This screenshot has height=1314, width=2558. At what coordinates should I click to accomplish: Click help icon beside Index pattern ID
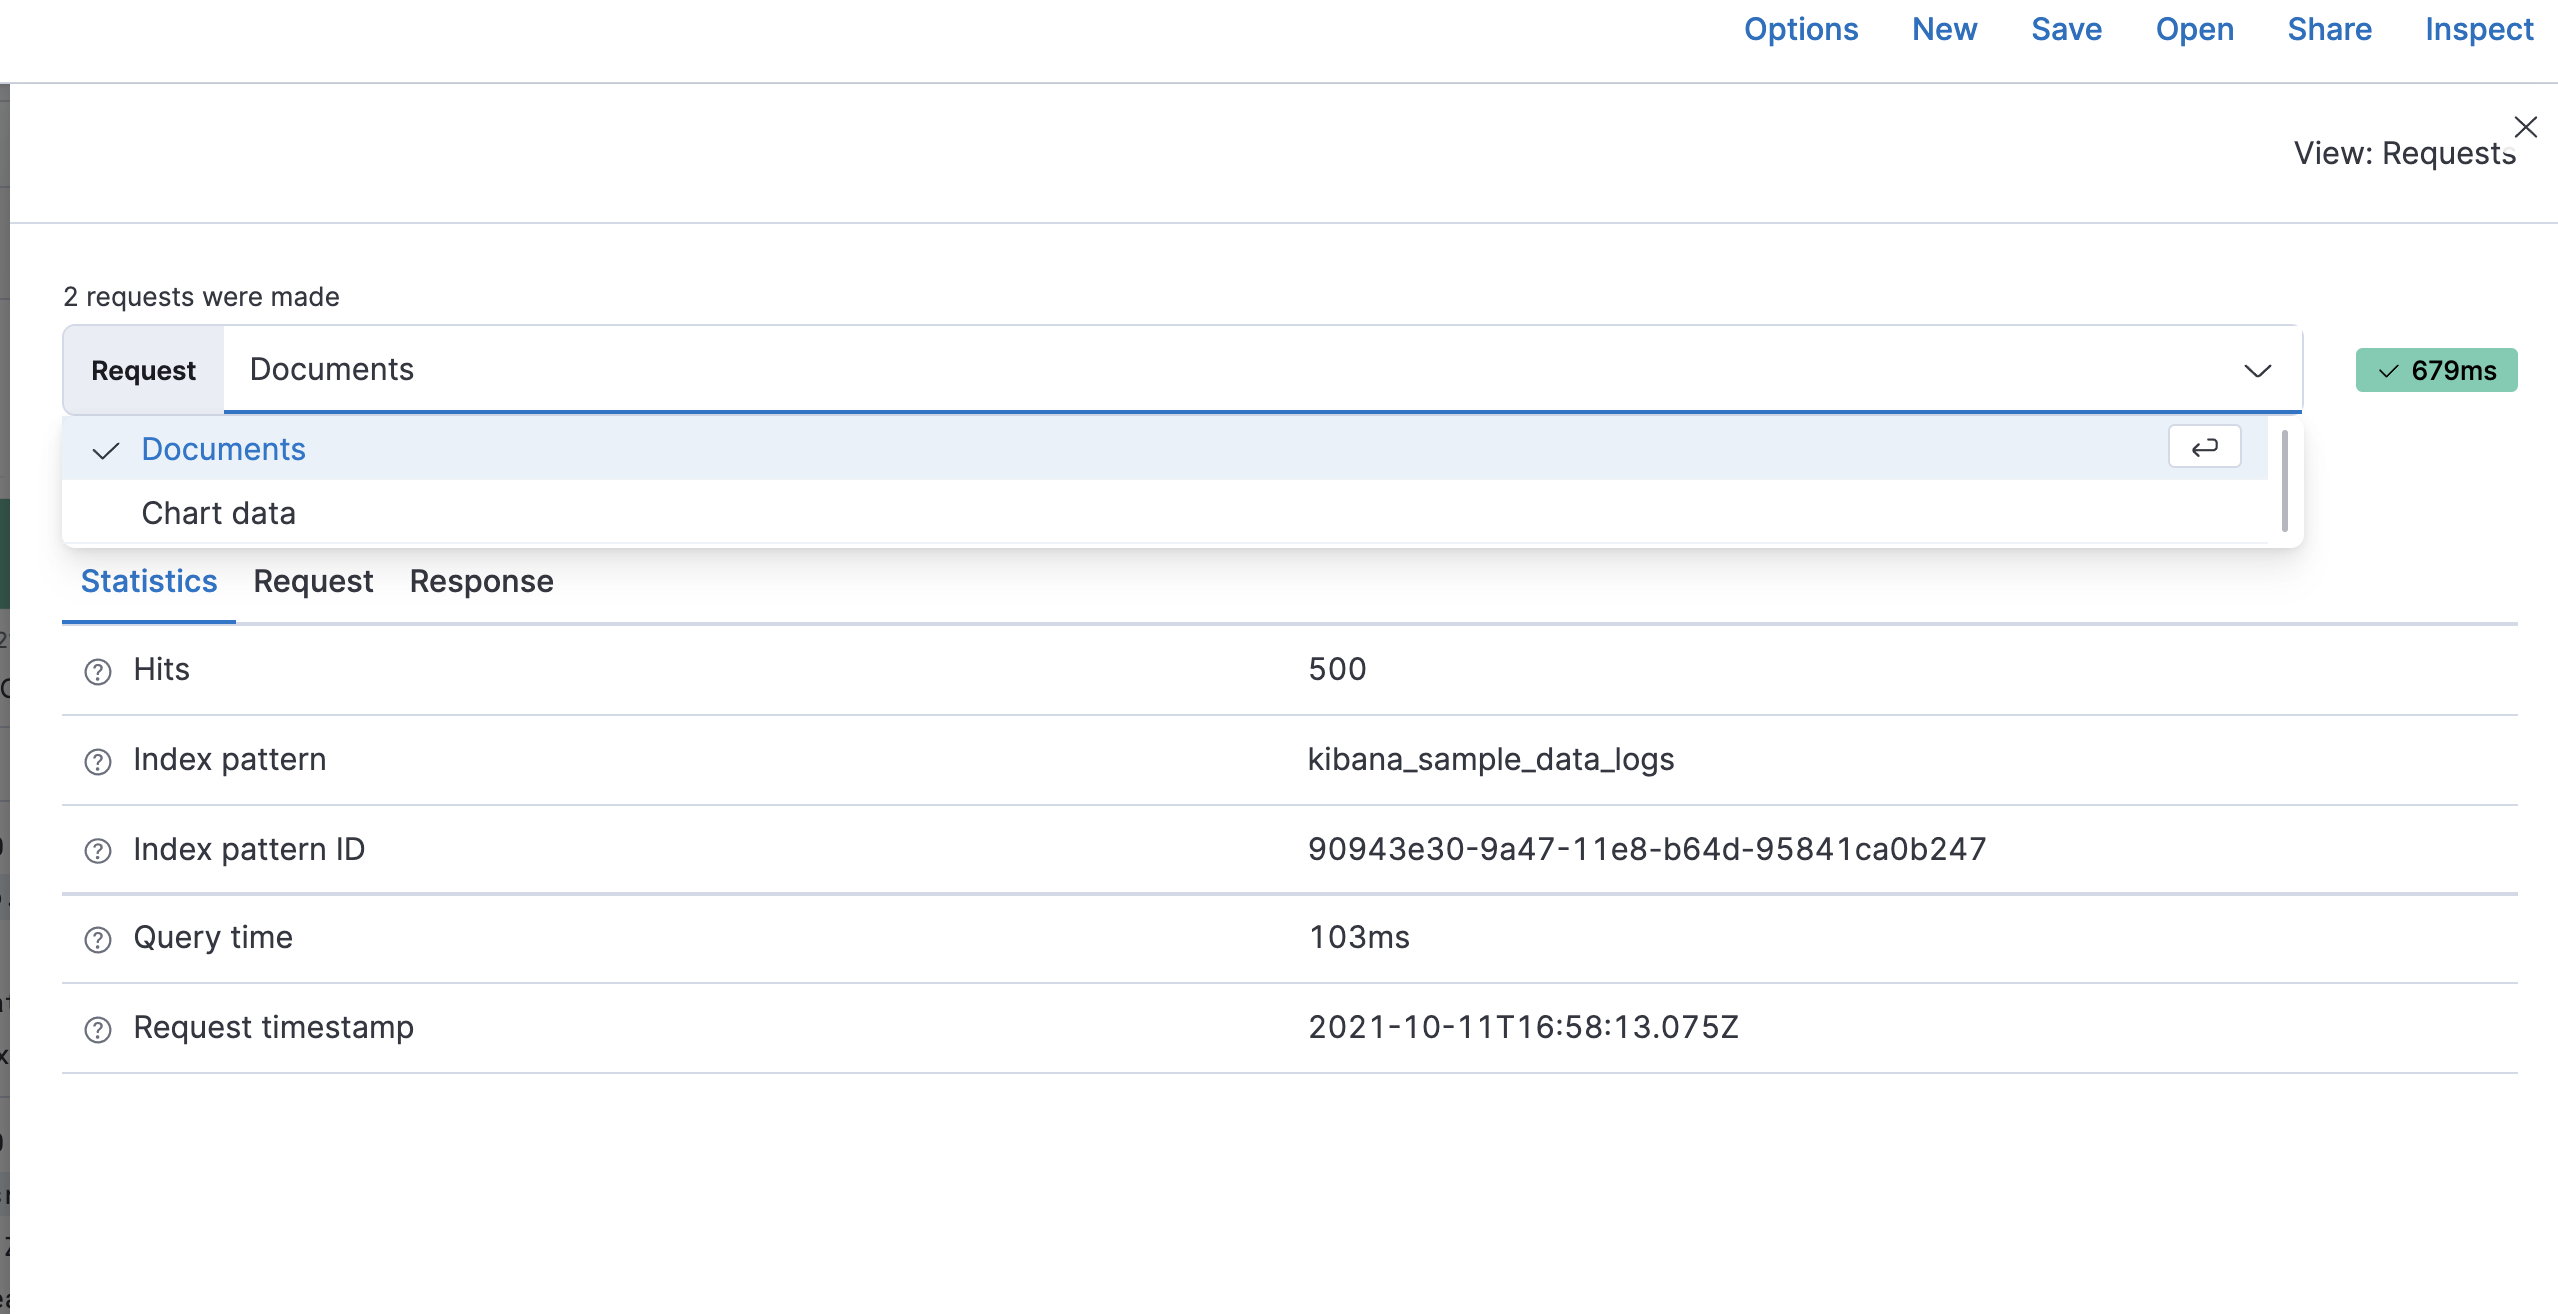98,851
